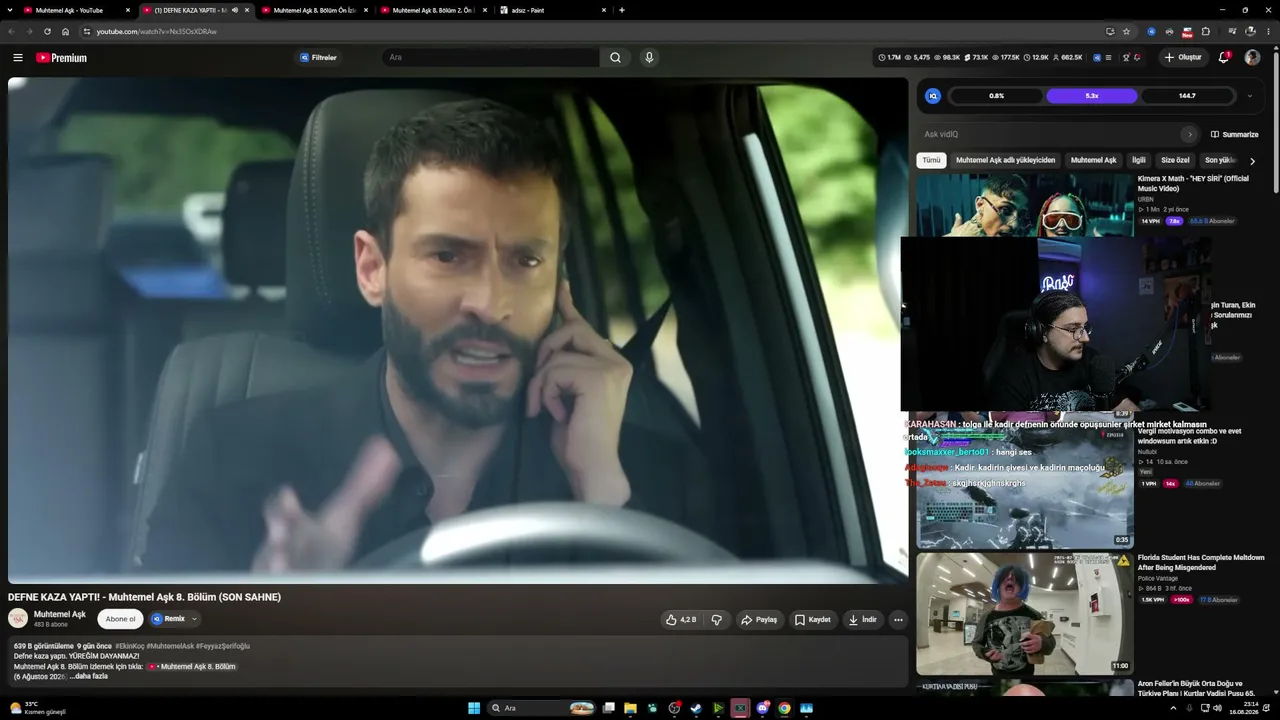Screen dimensions: 1280x720
Task: Open more actions menu under video
Action: click(898, 620)
